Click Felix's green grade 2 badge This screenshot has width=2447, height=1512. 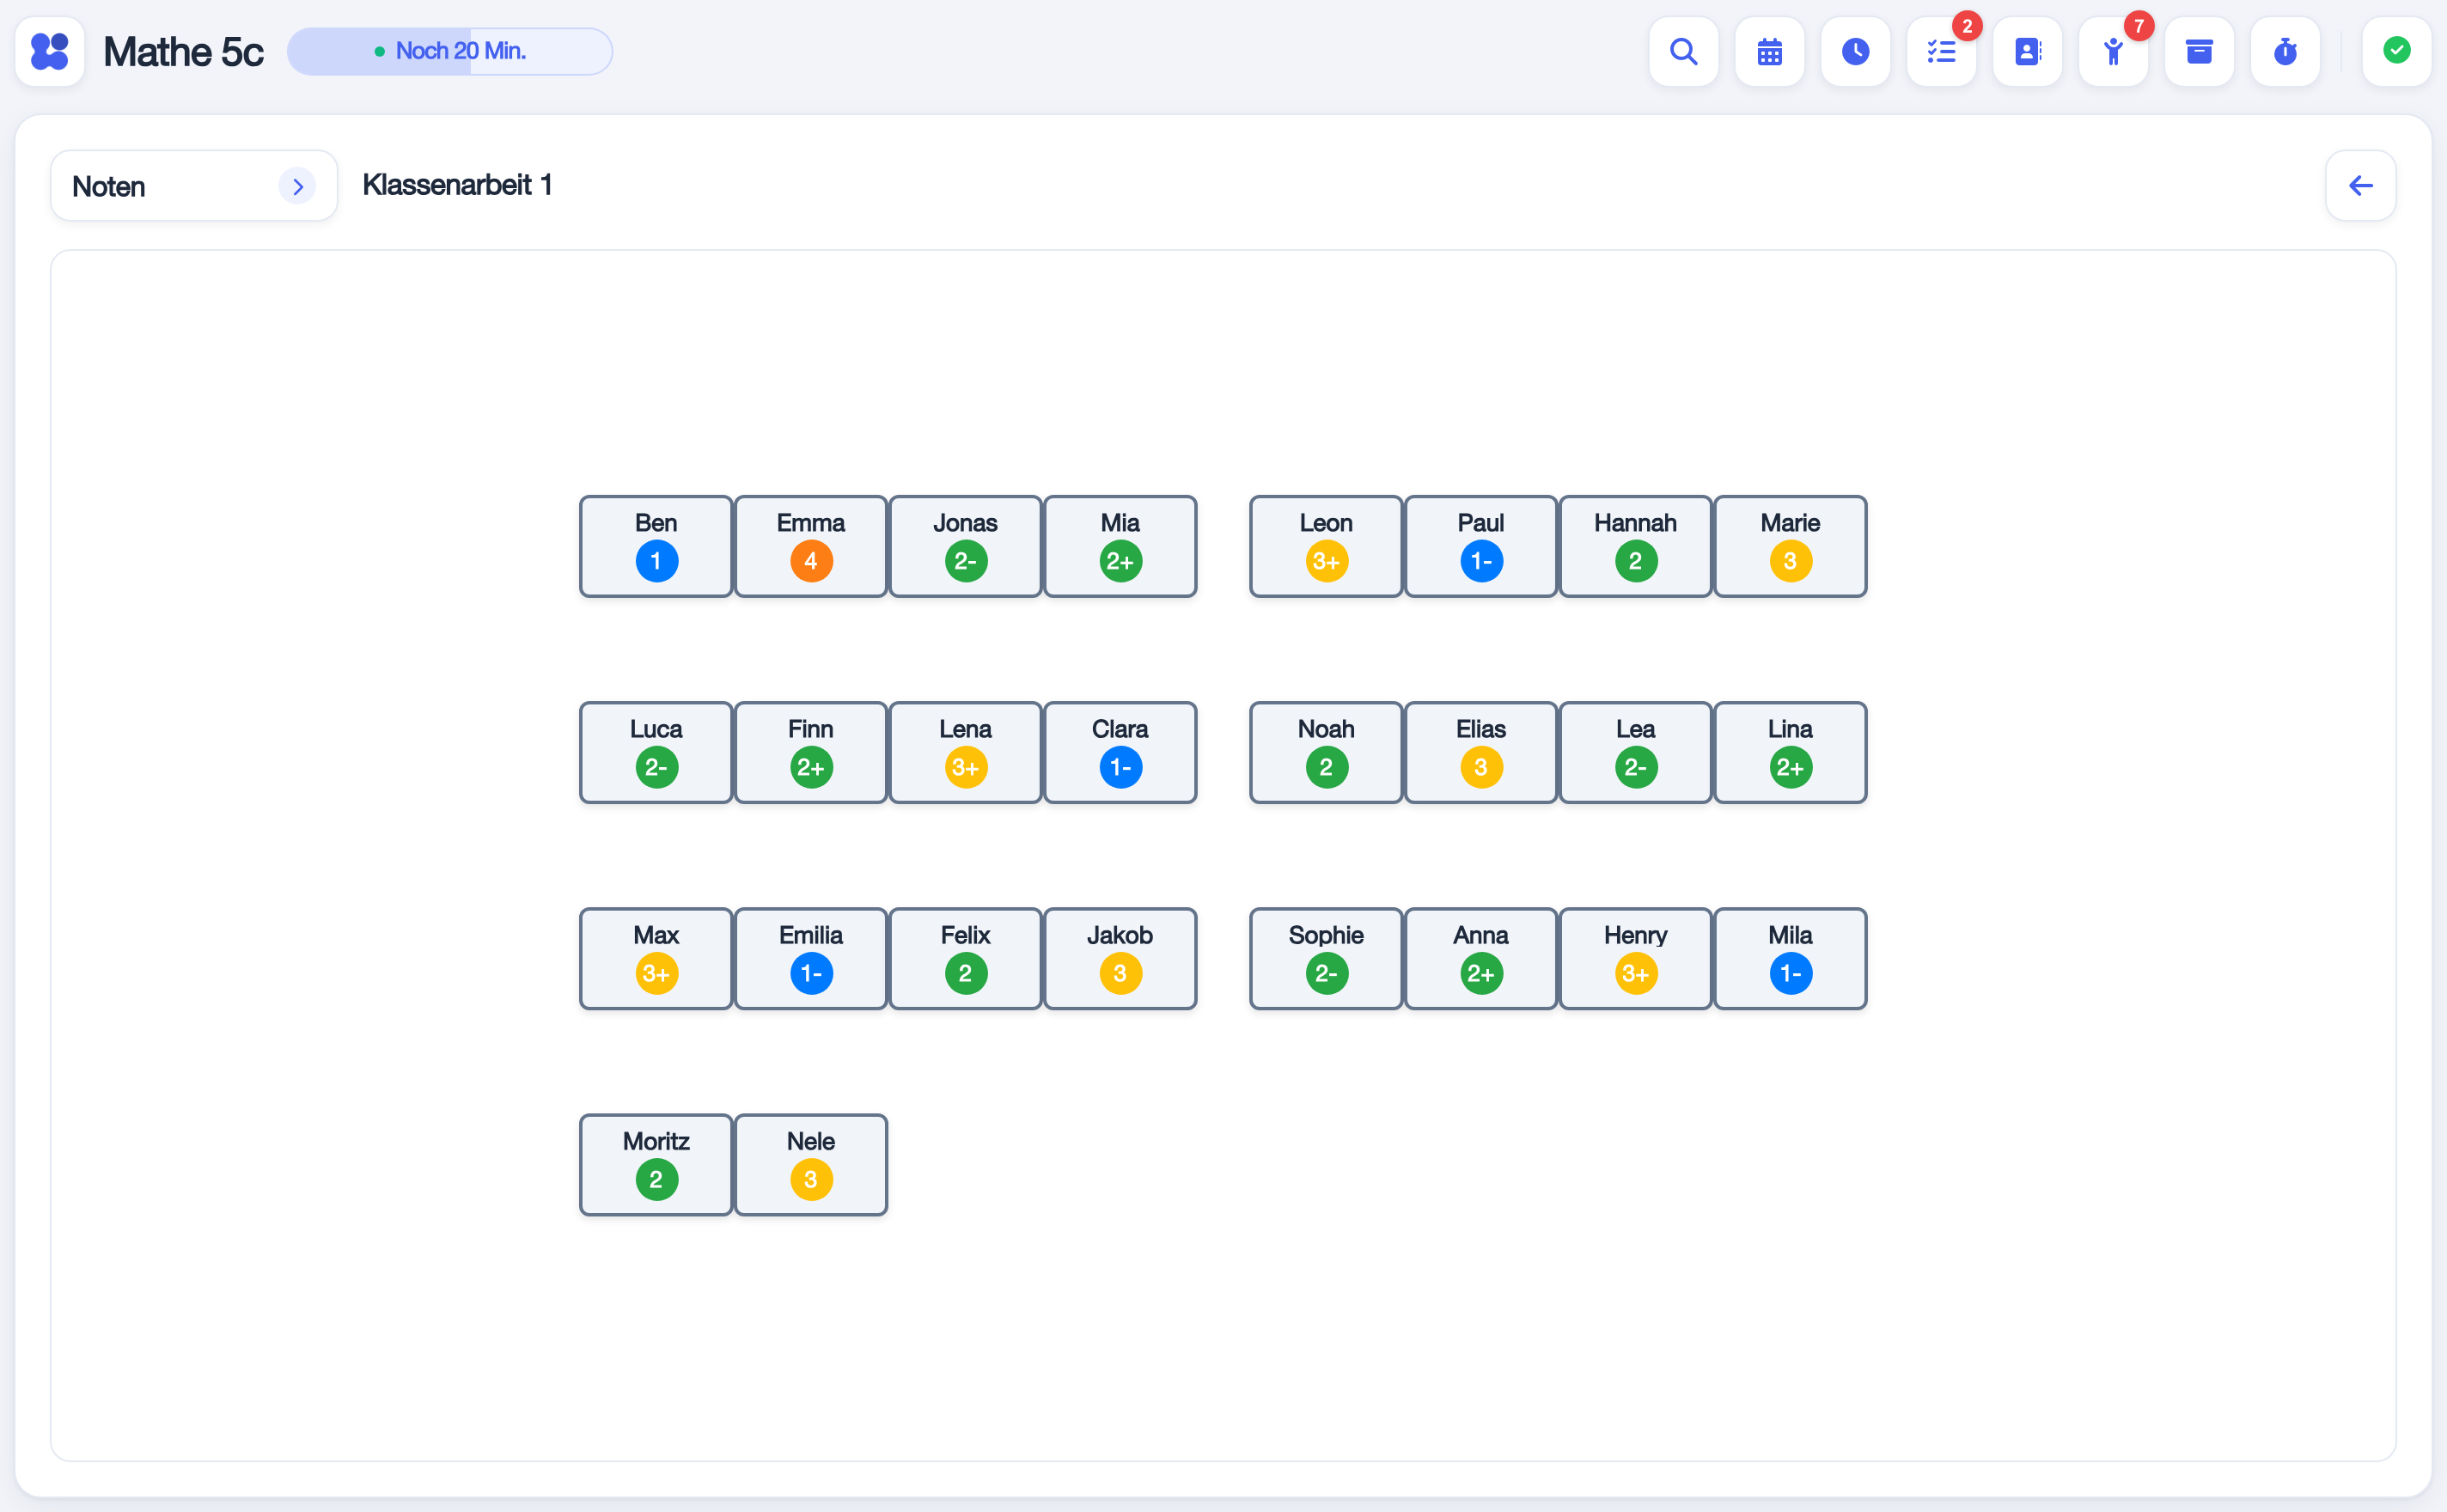click(x=966, y=973)
